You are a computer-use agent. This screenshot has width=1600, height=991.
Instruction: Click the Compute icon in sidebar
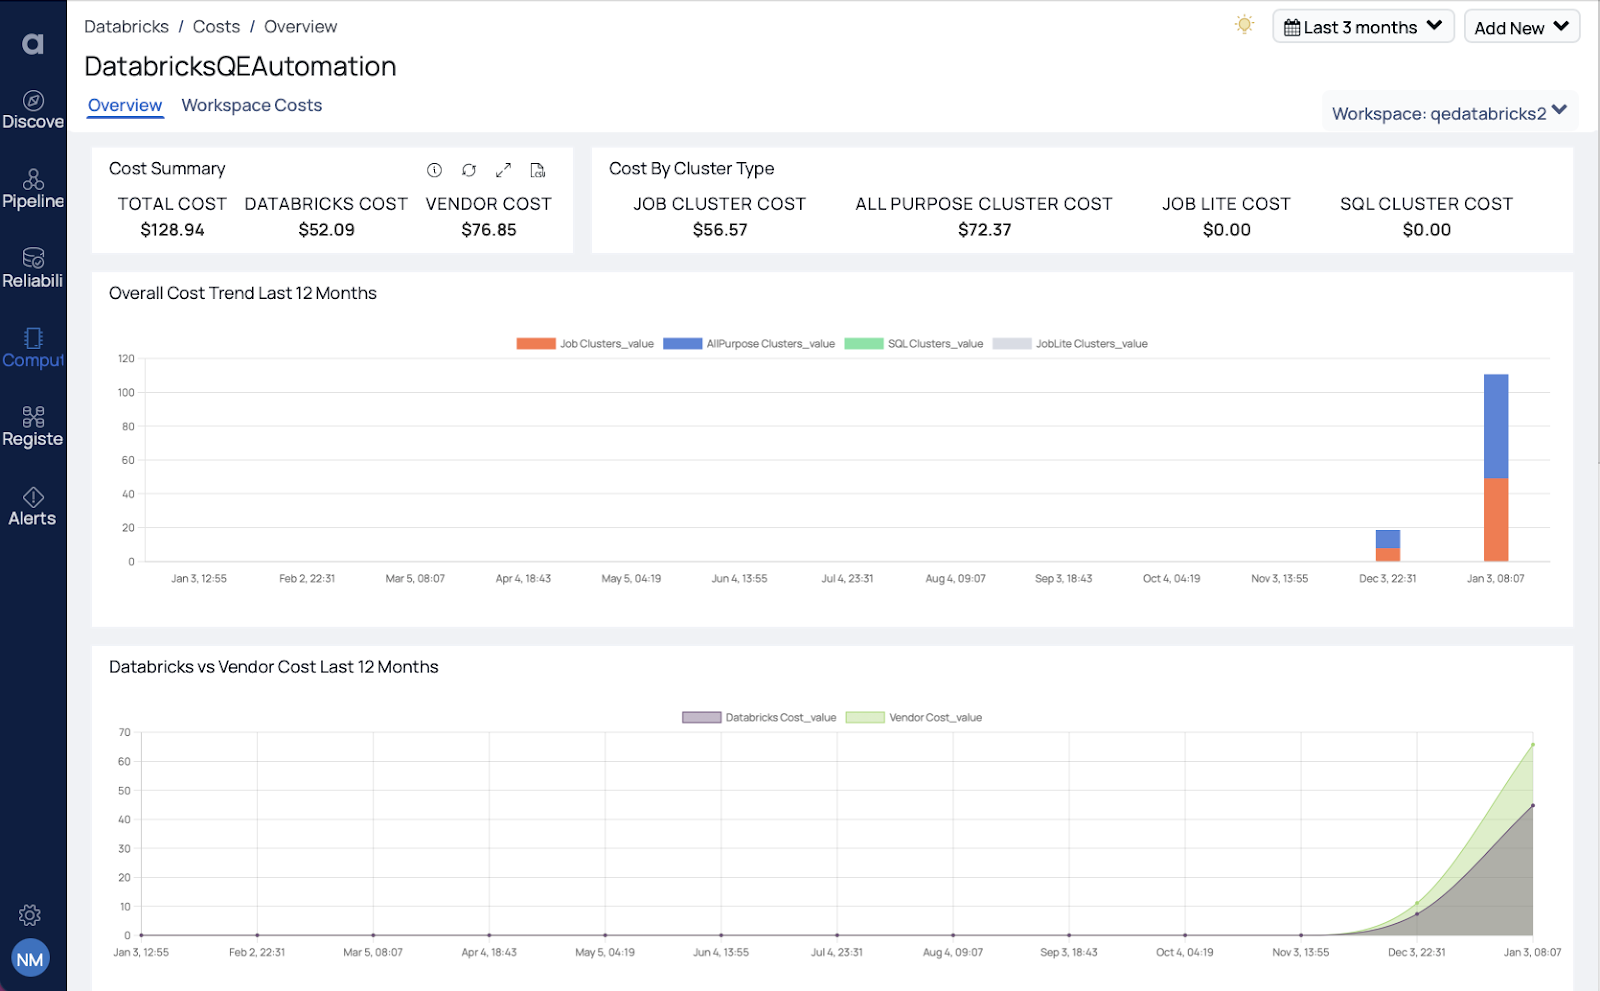click(33, 346)
